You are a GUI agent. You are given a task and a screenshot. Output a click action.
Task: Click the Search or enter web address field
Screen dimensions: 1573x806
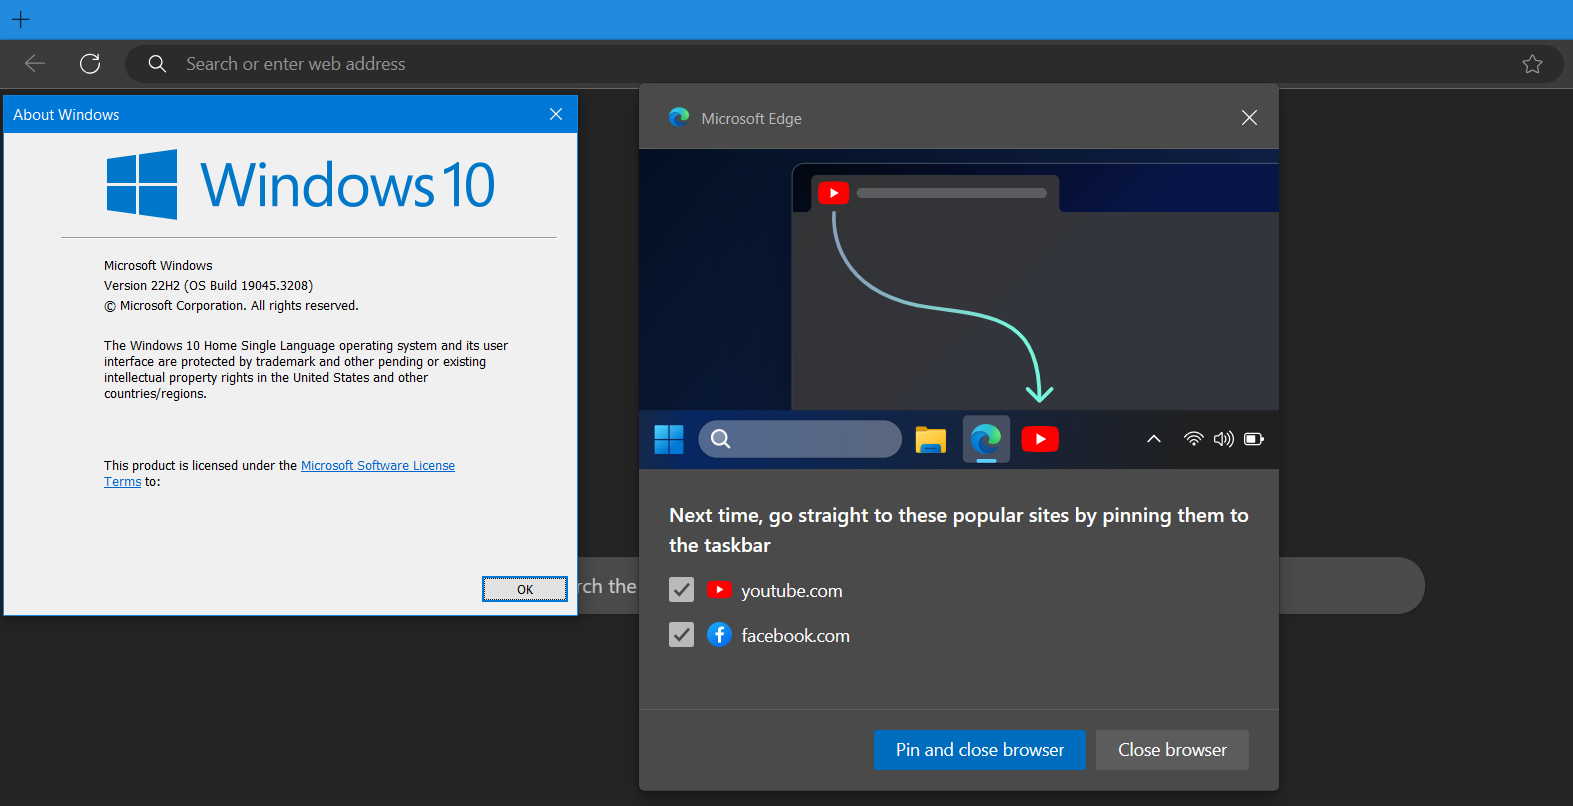800,64
